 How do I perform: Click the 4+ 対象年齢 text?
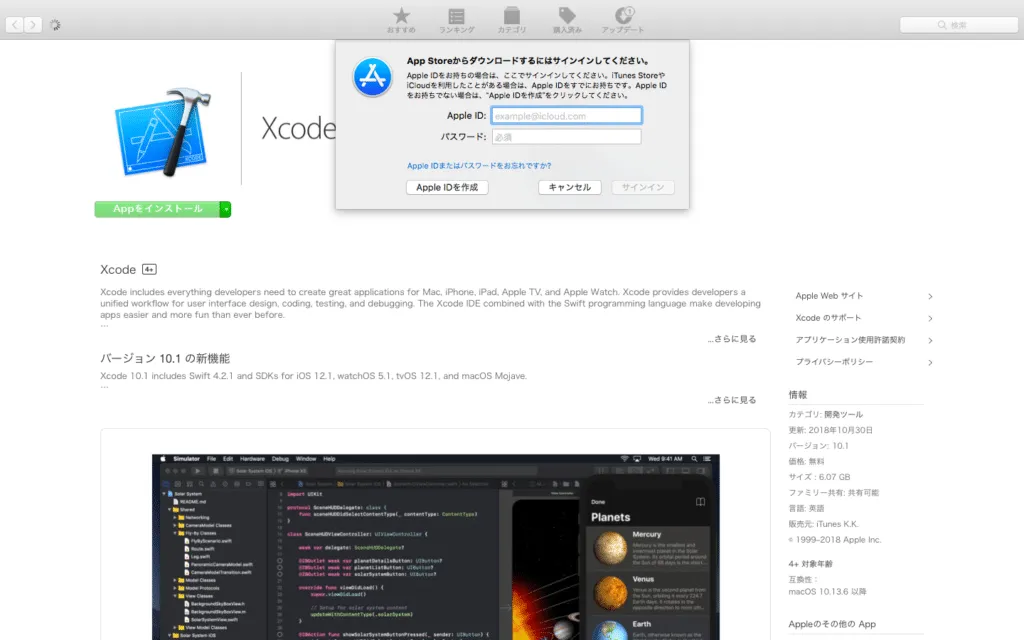click(810, 564)
